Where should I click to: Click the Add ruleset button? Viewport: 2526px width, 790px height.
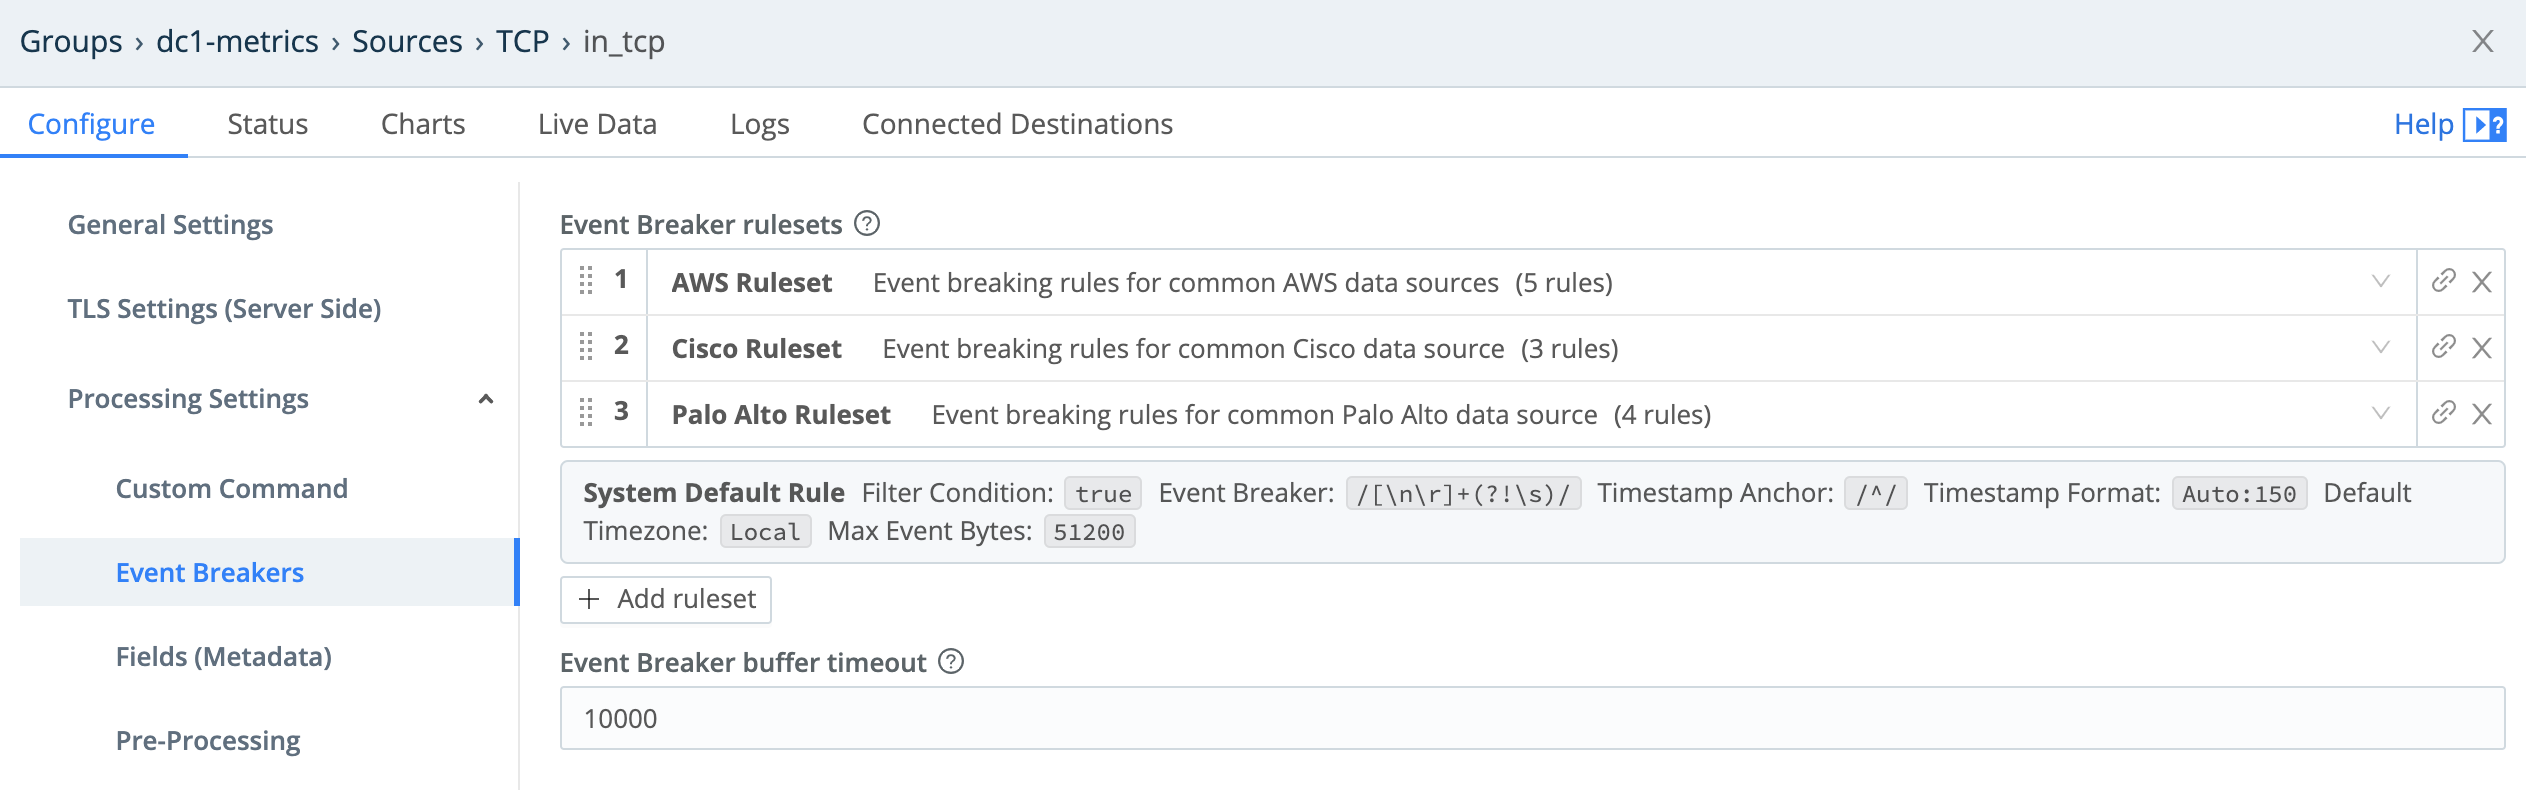(x=665, y=599)
